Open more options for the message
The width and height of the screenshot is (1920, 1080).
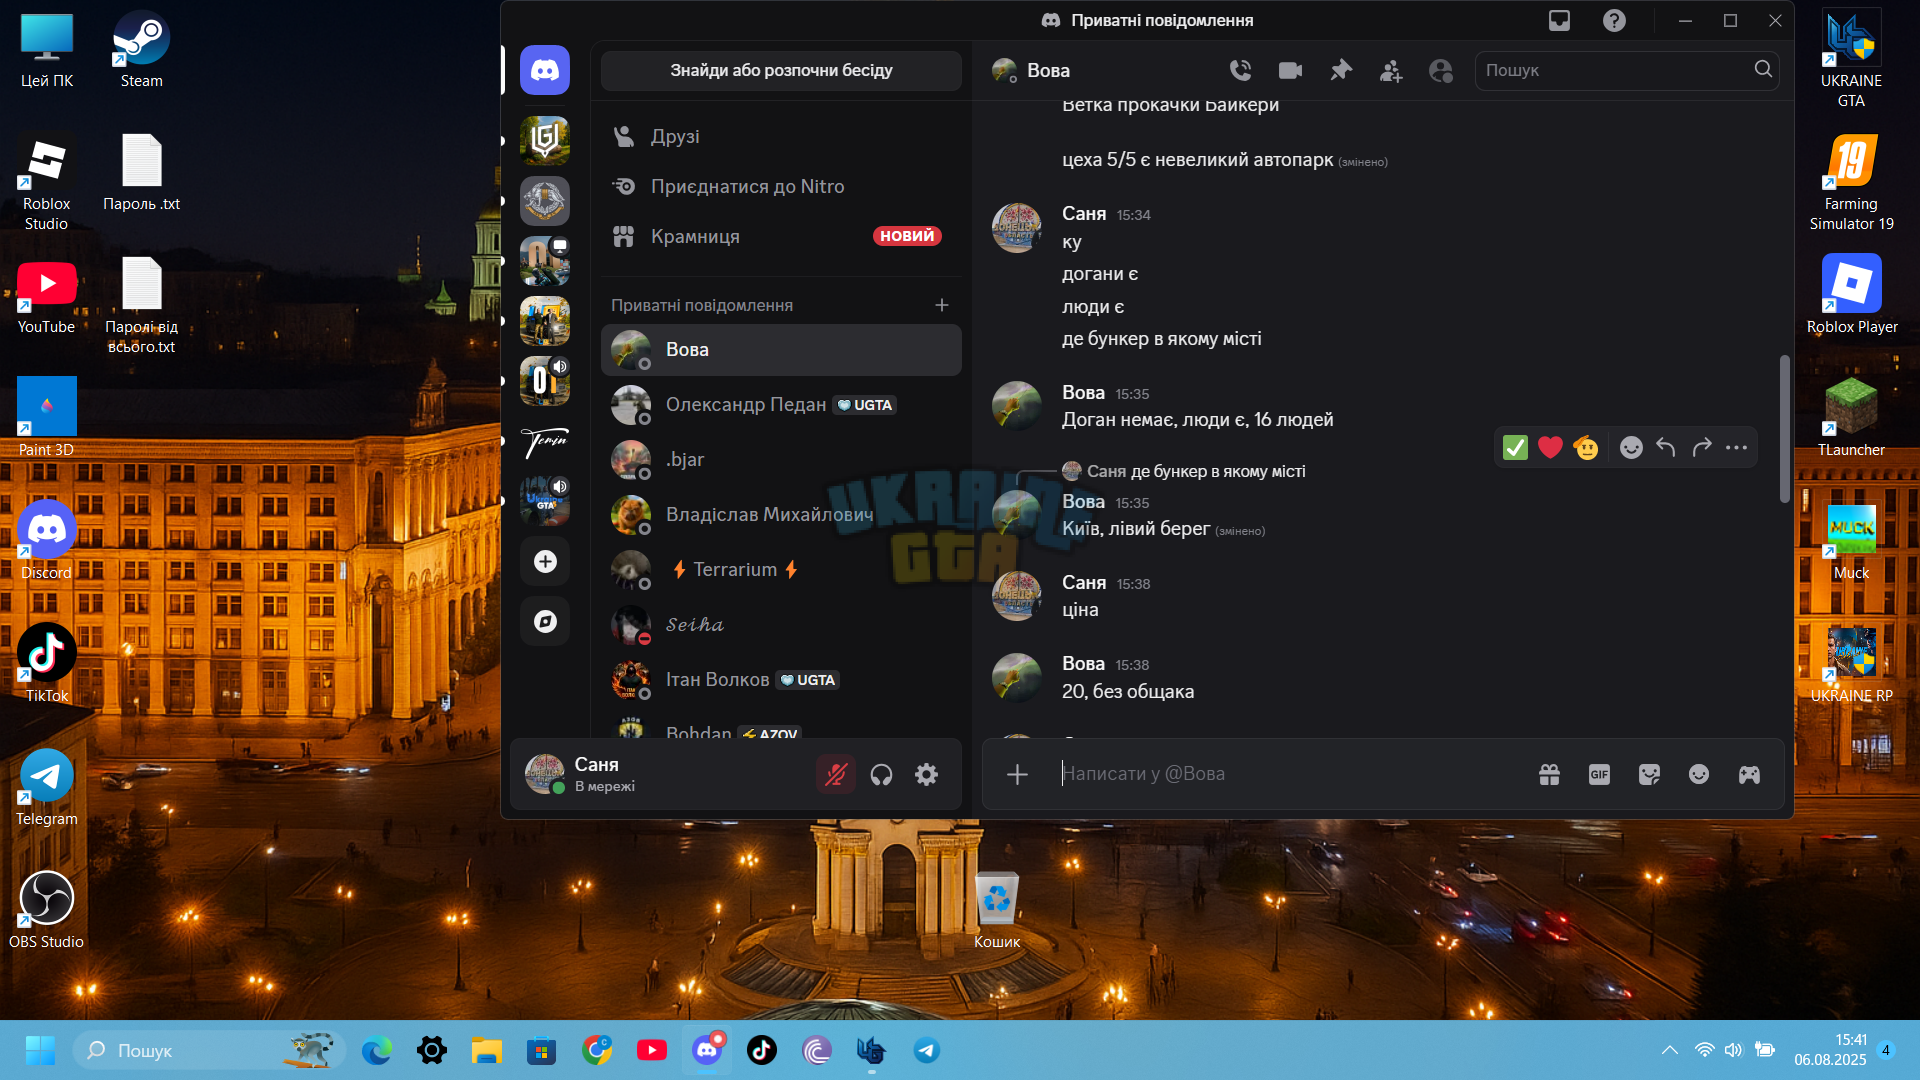pyautogui.click(x=1737, y=447)
